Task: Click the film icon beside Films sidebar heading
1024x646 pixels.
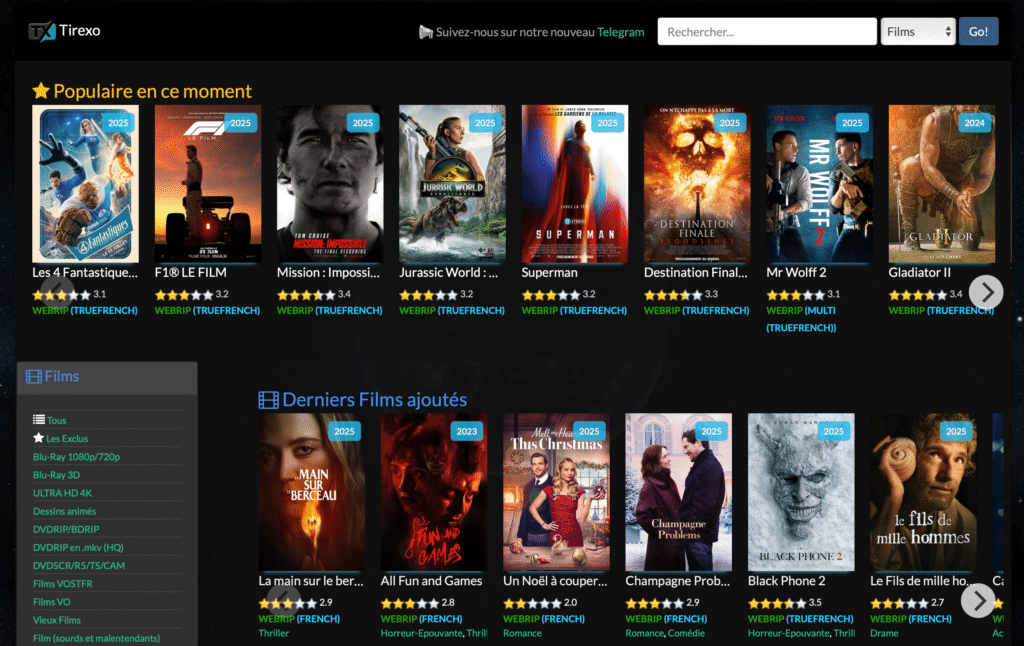Action: pyautogui.click(x=34, y=377)
